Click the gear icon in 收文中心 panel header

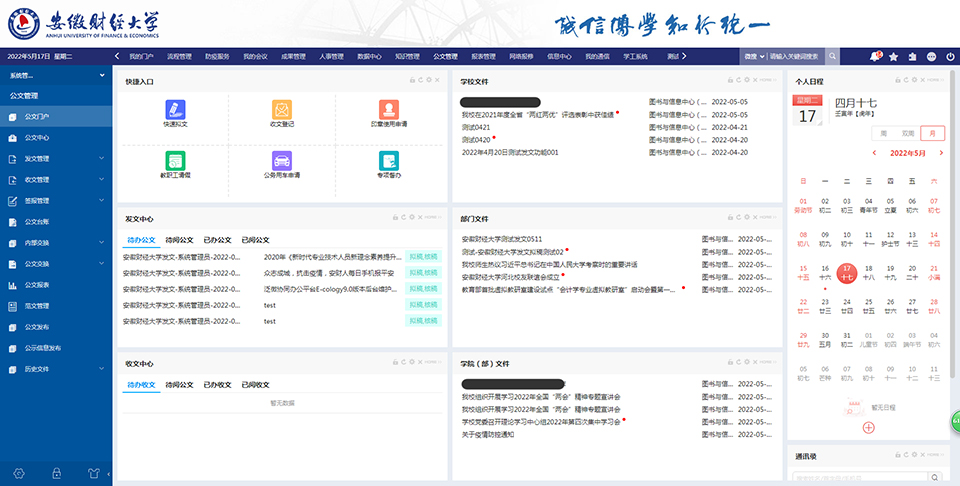[412, 362]
